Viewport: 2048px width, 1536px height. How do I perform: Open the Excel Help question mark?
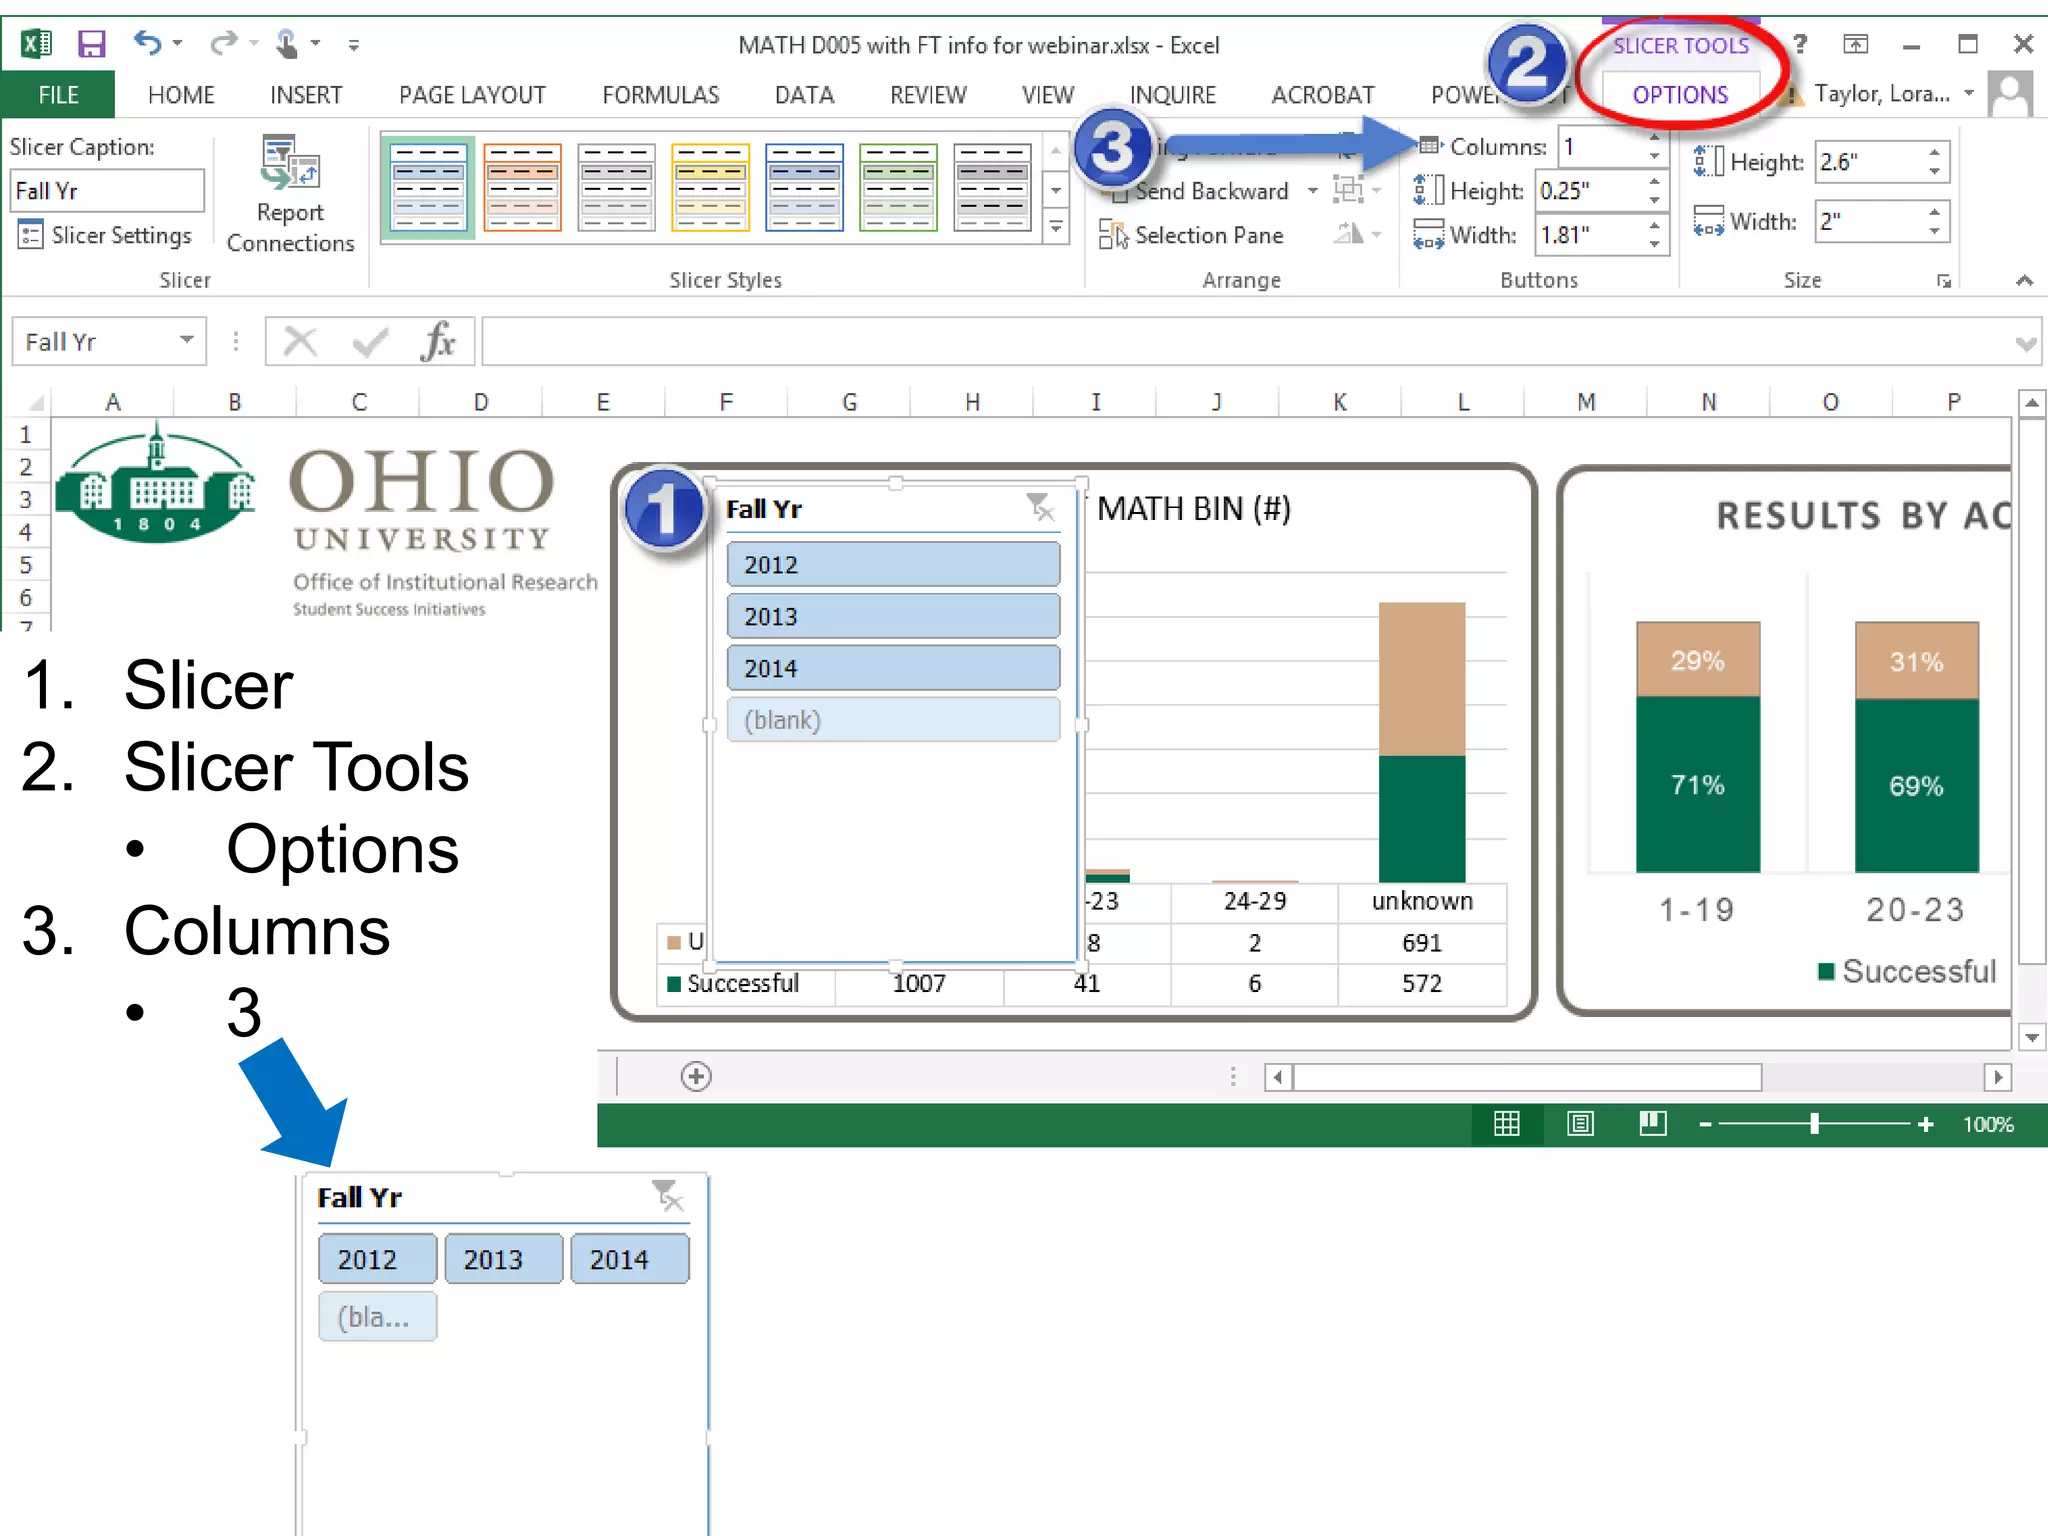click(1800, 44)
